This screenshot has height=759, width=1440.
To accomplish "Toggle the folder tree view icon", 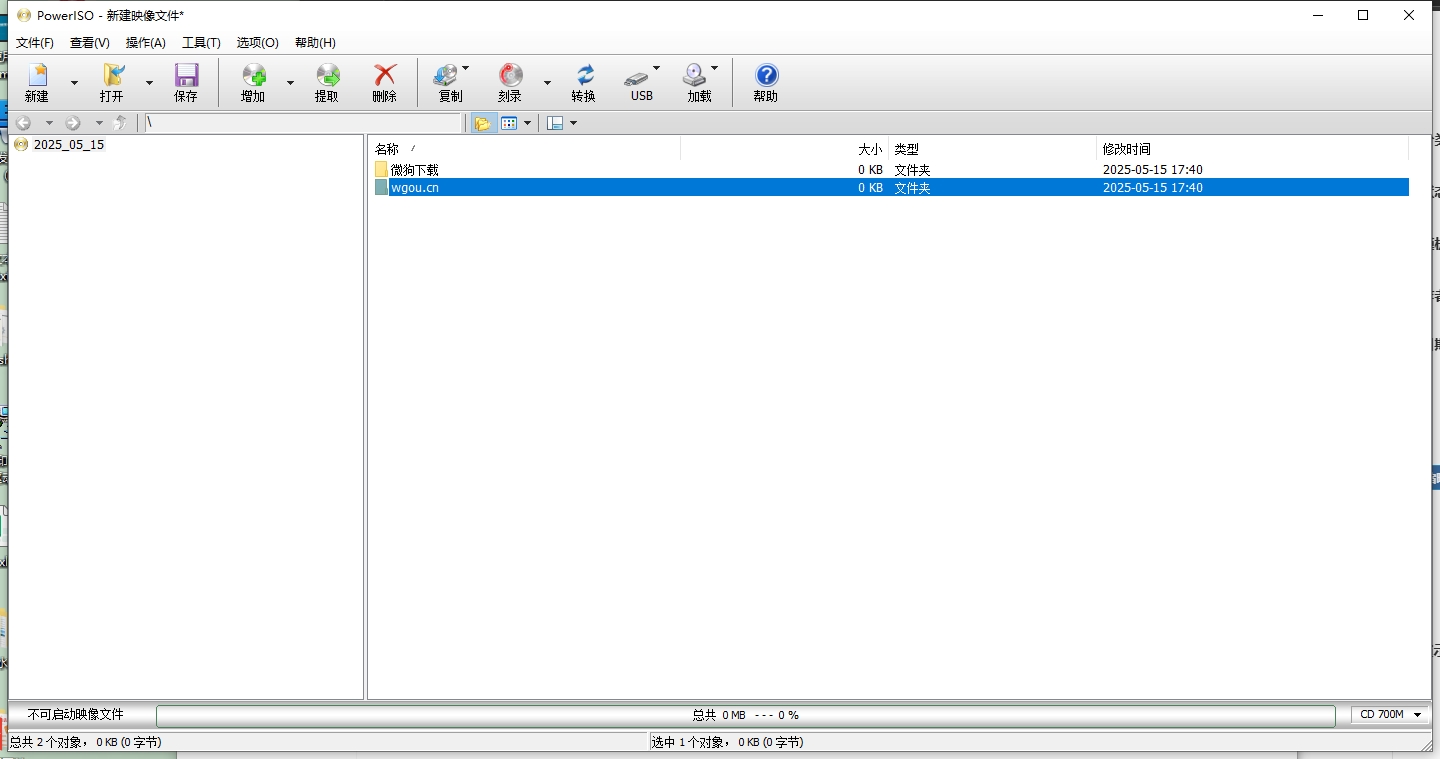I will pyautogui.click(x=483, y=123).
